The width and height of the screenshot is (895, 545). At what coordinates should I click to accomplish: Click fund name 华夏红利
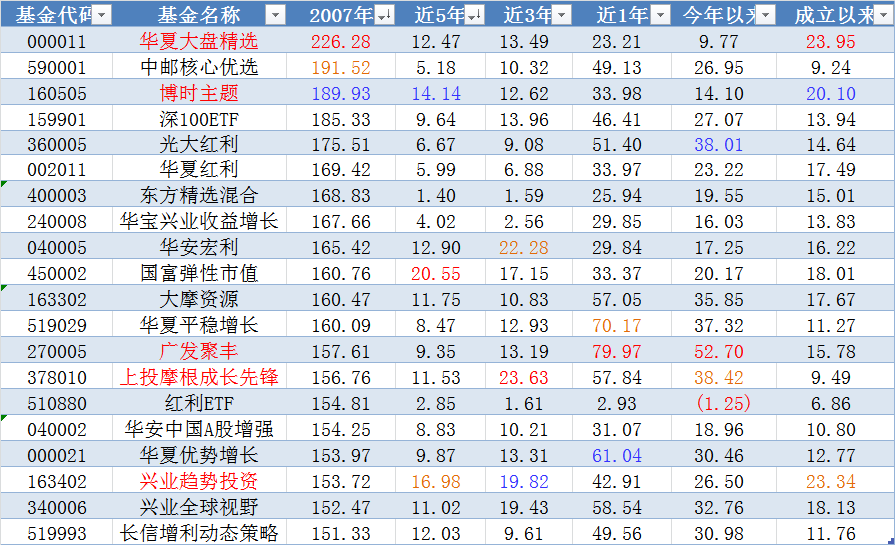199,169
